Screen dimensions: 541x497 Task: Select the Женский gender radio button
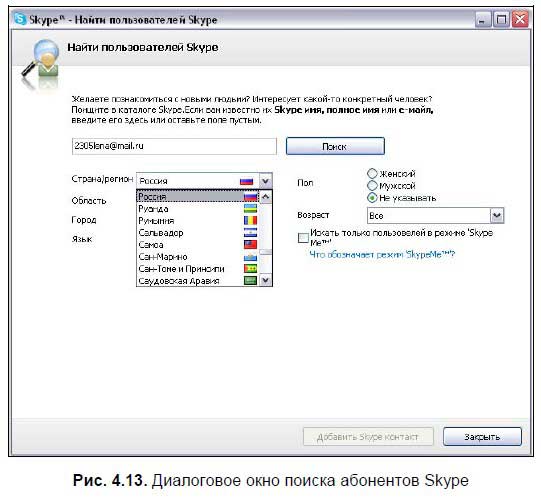pos(372,174)
